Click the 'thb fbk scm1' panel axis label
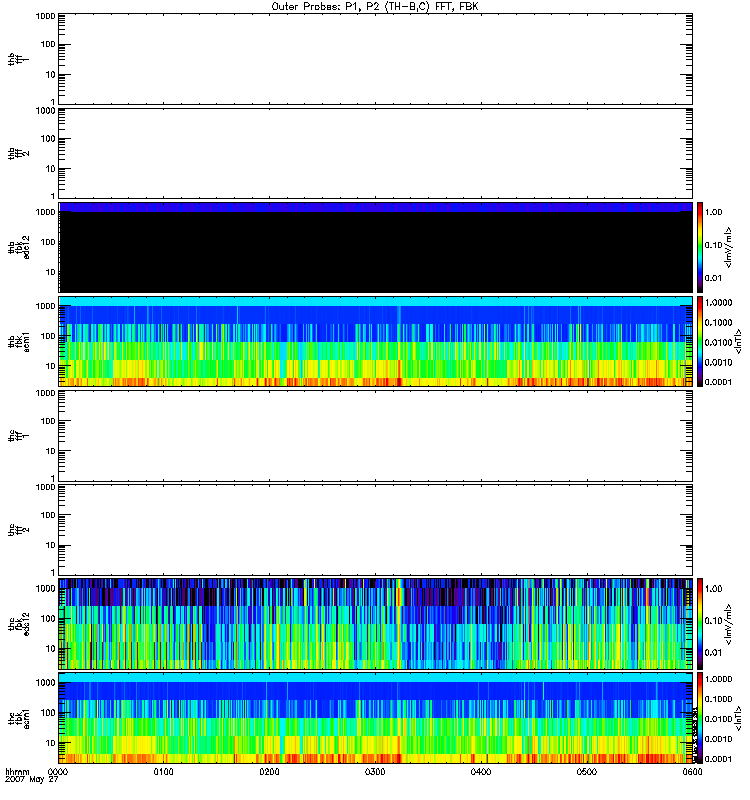The width and height of the screenshot is (750, 800). (x=18, y=341)
